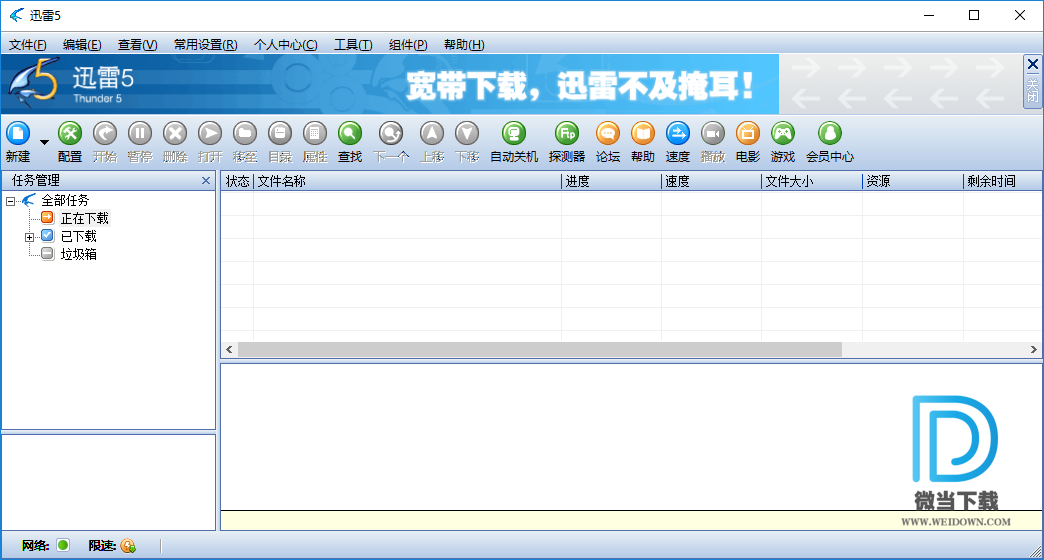Toggle 自动关机 auto shutdown icon
Image resolution: width=1044 pixels, height=560 pixels.
click(x=514, y=134)
